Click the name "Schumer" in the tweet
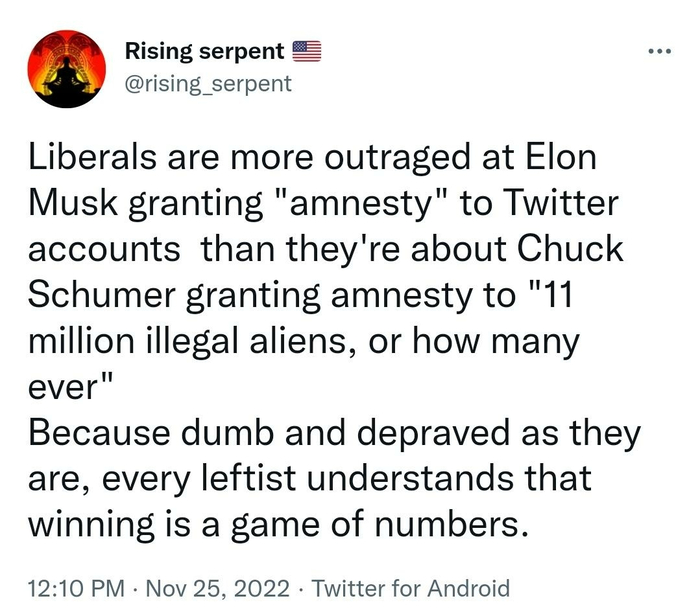This screenshot has height=616, width=700. point(98,297)
